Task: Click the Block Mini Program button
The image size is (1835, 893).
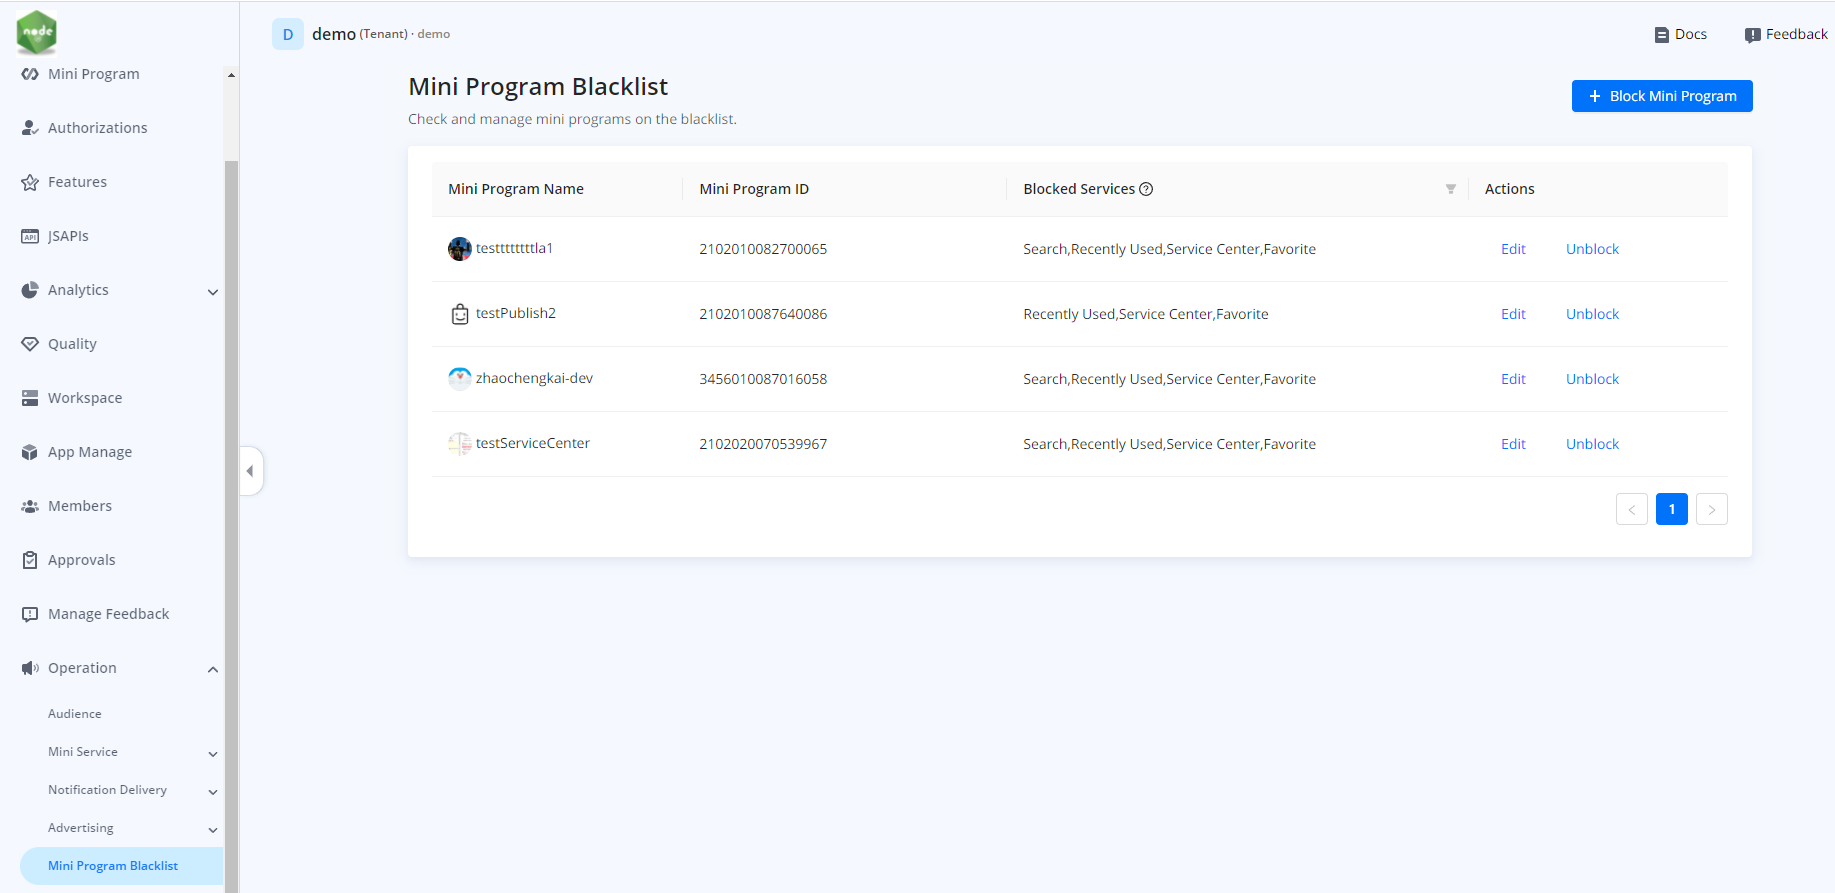Action: click(1661, 96)
